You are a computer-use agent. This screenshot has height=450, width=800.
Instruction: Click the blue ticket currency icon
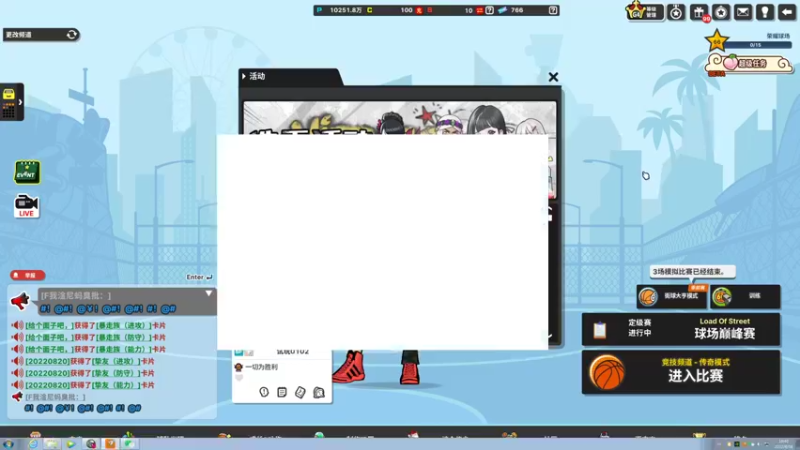503,10
